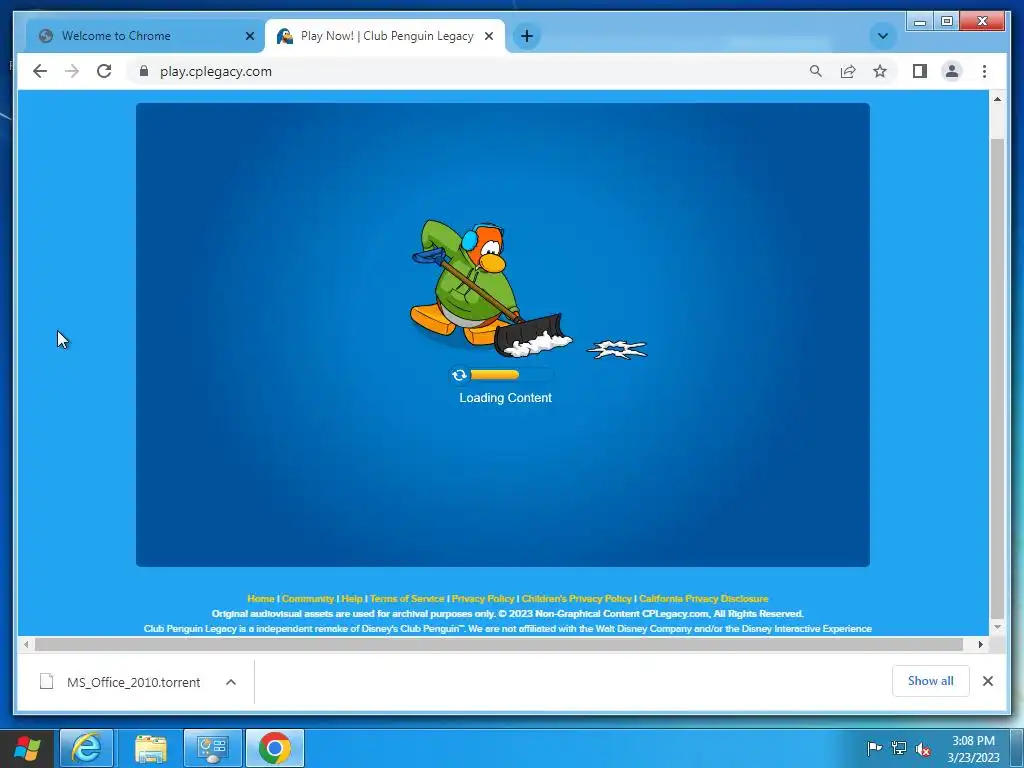The image size is (1024, 768).
Task: Open the Windows Start menu
Action: click(x=27, y=748)
